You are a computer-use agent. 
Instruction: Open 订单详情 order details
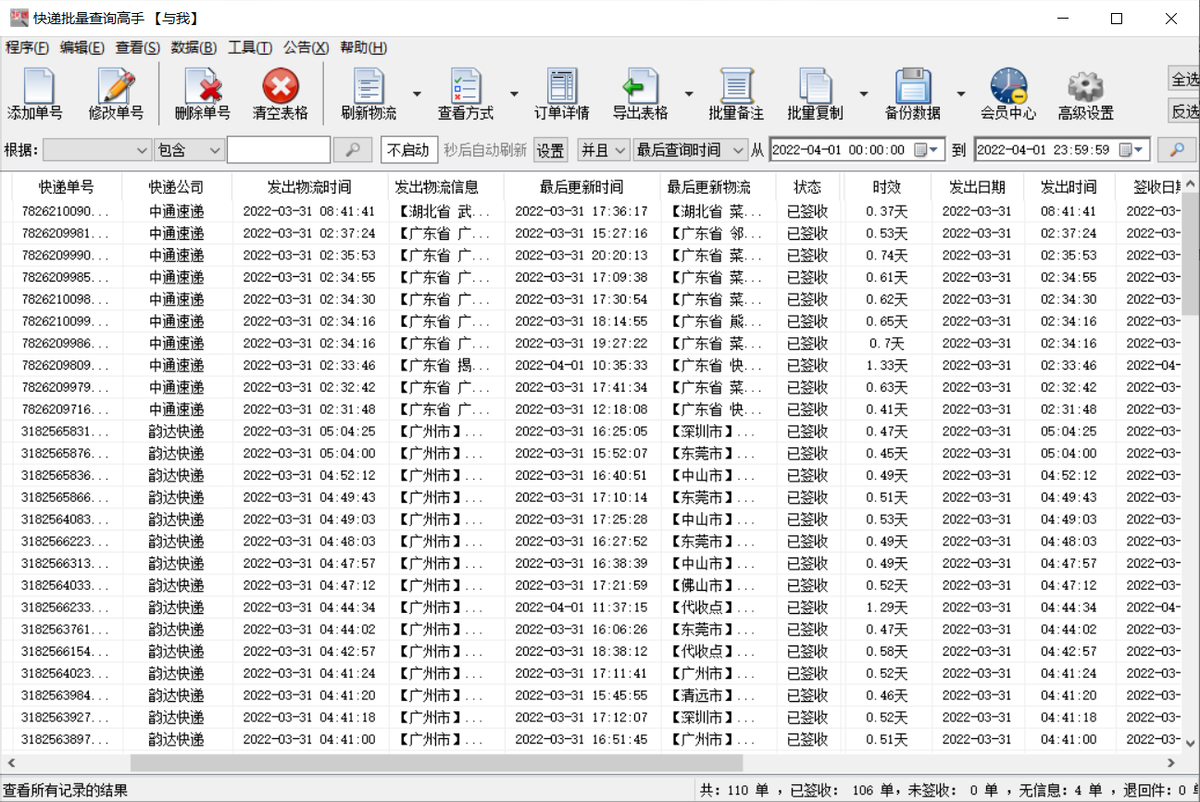tap(561, 94)
